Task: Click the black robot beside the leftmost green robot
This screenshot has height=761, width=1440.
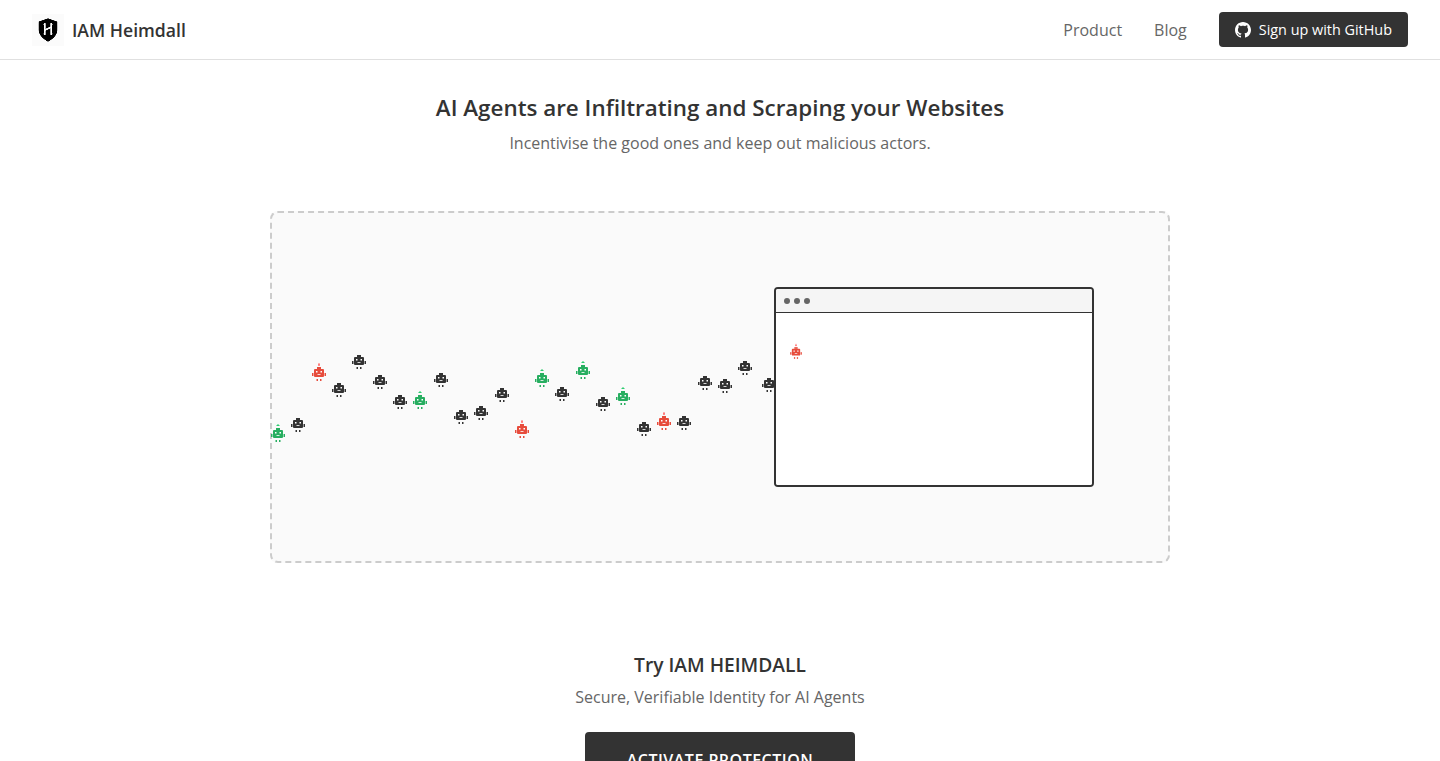Action: 298,425
